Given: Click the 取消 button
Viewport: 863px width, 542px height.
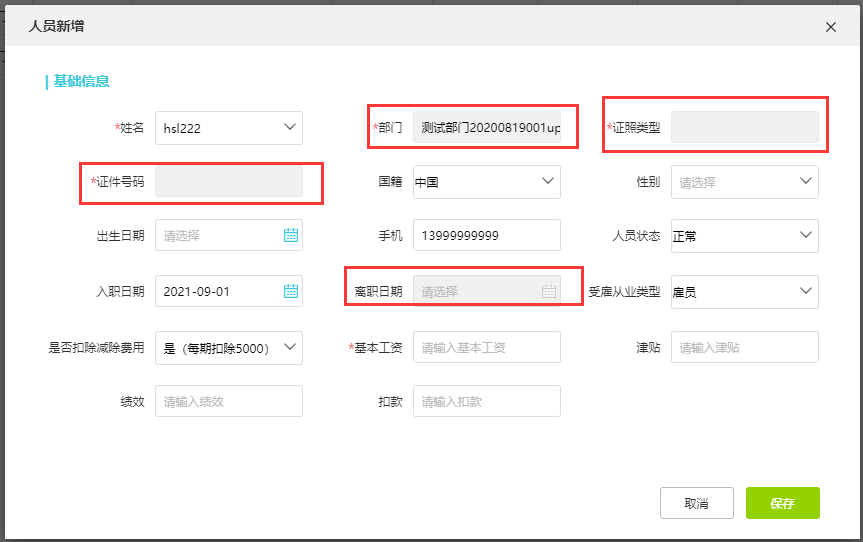Looking at the screenshot, I should point(697,504).
